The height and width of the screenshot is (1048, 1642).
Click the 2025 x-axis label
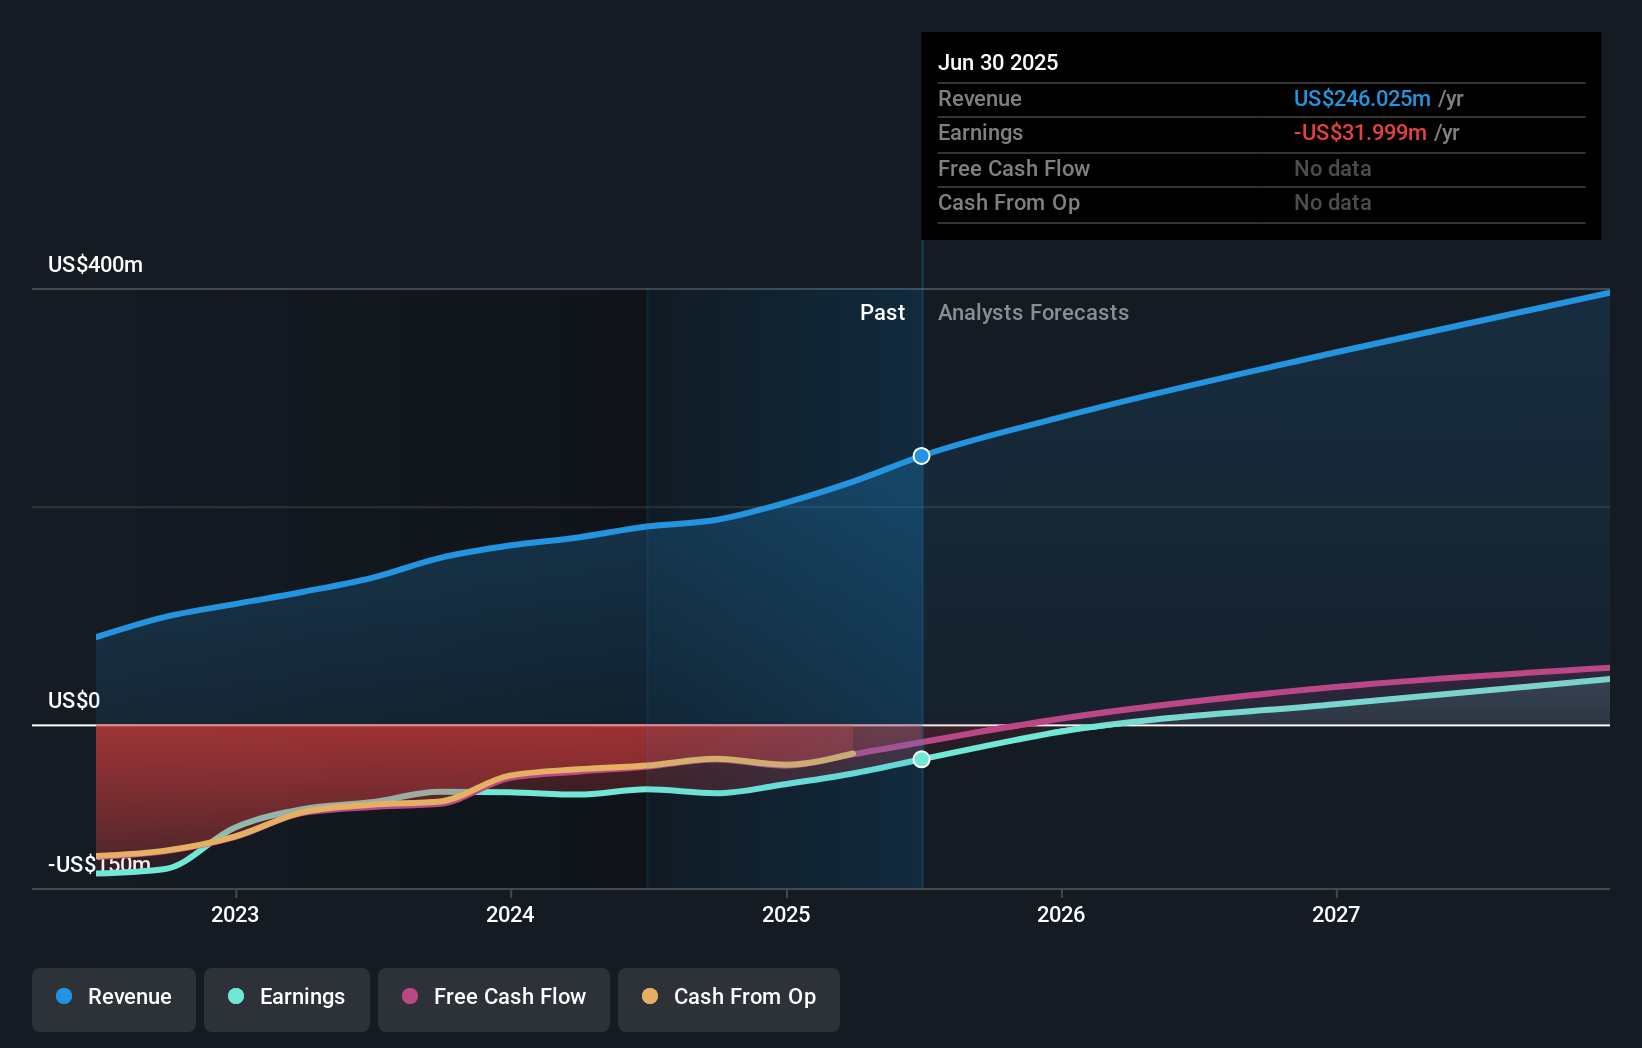pyautogui.click(x=786, y=914)
